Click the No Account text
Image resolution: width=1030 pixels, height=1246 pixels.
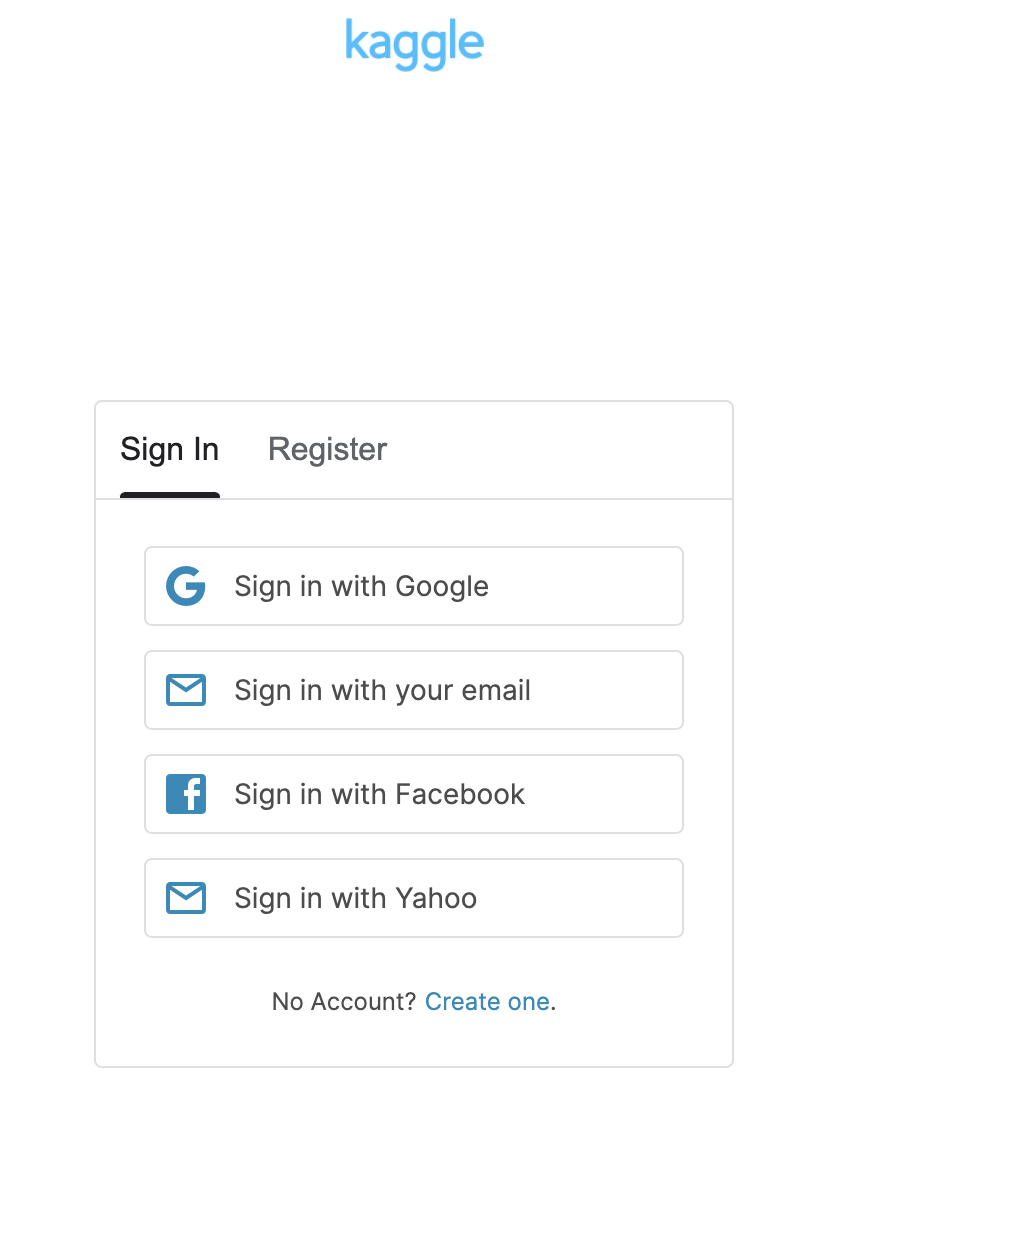[x=344, y=1002]
